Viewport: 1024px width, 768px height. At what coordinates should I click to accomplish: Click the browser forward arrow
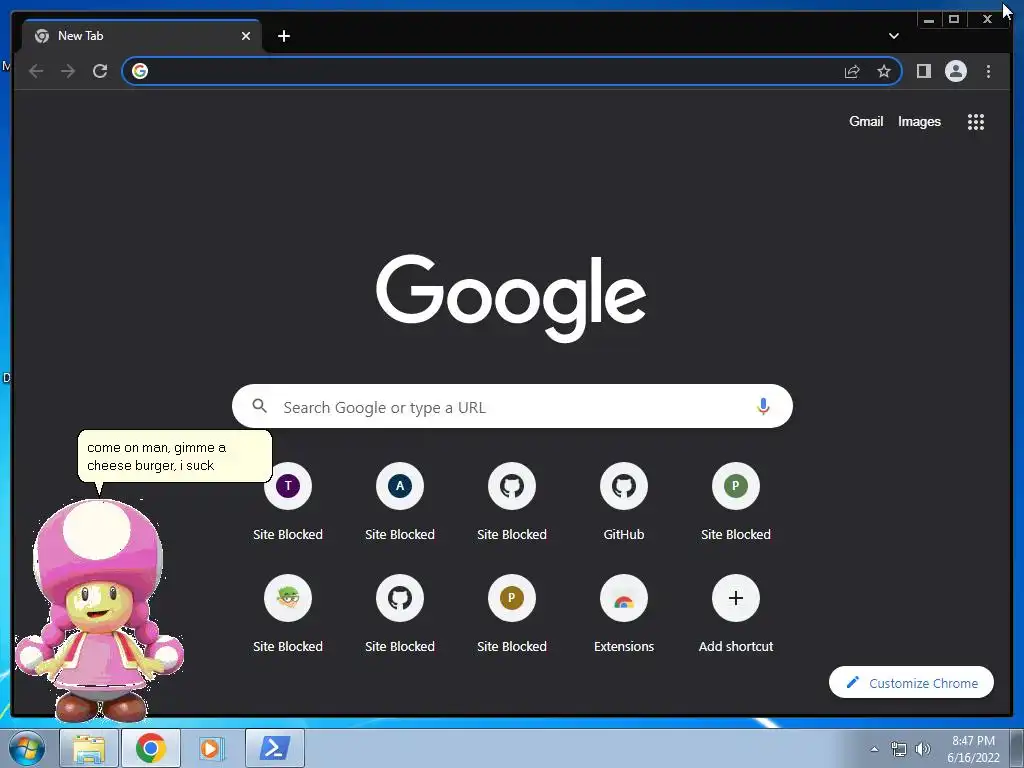[x=68, y=71]
